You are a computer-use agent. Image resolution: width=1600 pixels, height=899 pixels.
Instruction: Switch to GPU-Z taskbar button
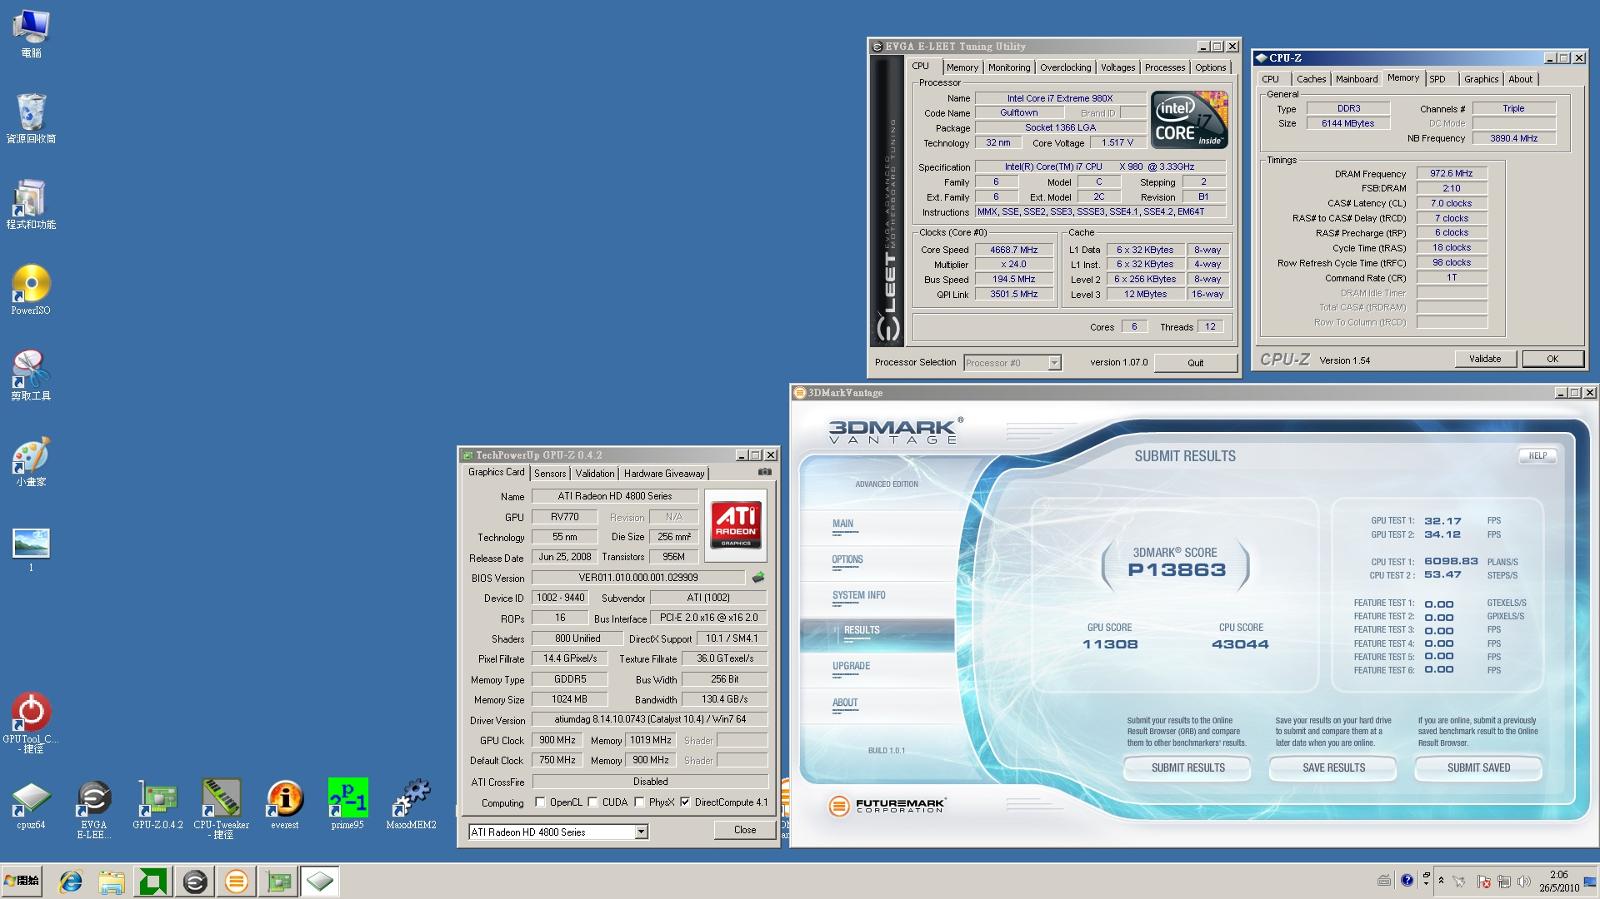pyautogui.click(x=279, y=881)
